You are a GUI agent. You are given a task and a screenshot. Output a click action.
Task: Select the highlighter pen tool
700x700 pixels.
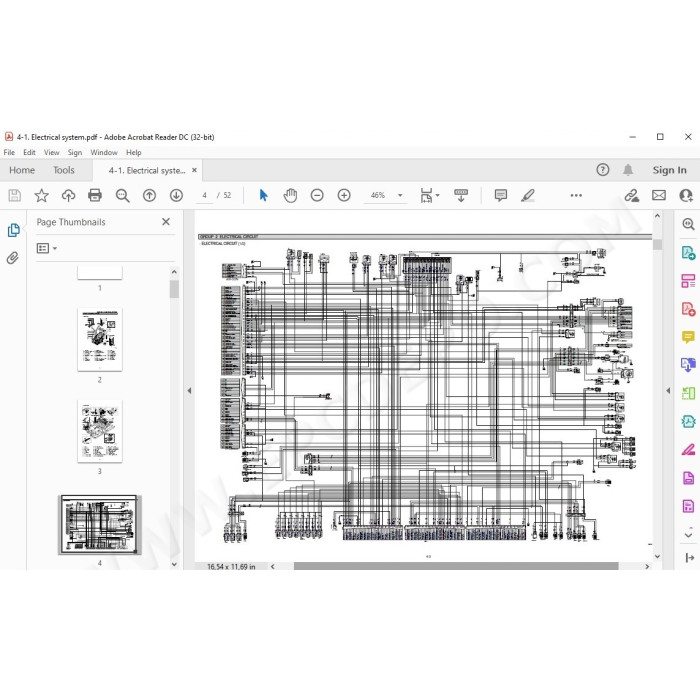click(528, 196)
